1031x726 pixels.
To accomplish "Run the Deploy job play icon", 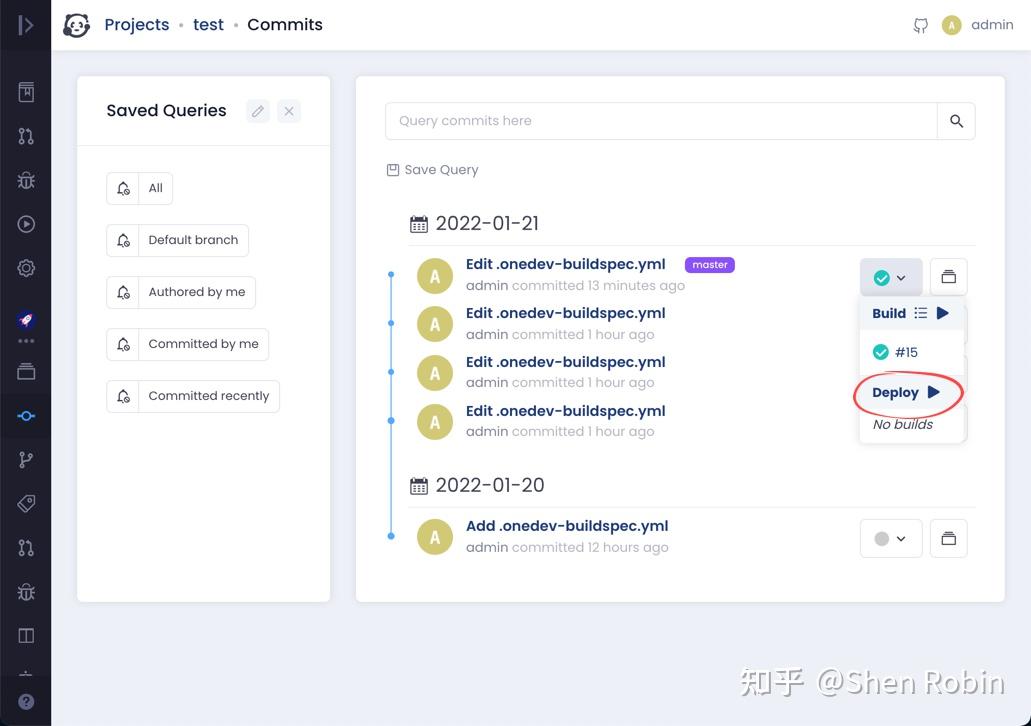I will tap(934, 392).
